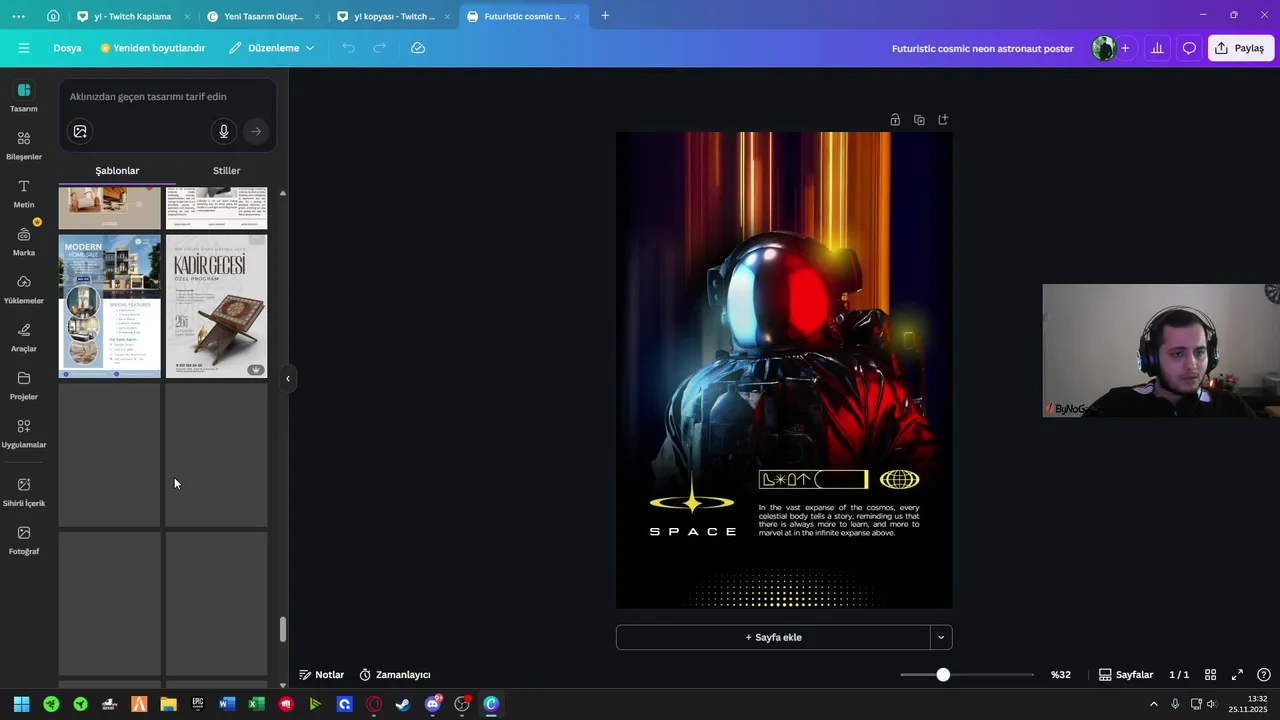Show hidden system tray icons
Image resolution: width=1280 pixels, height=720 pixels.
point(1154,704)
